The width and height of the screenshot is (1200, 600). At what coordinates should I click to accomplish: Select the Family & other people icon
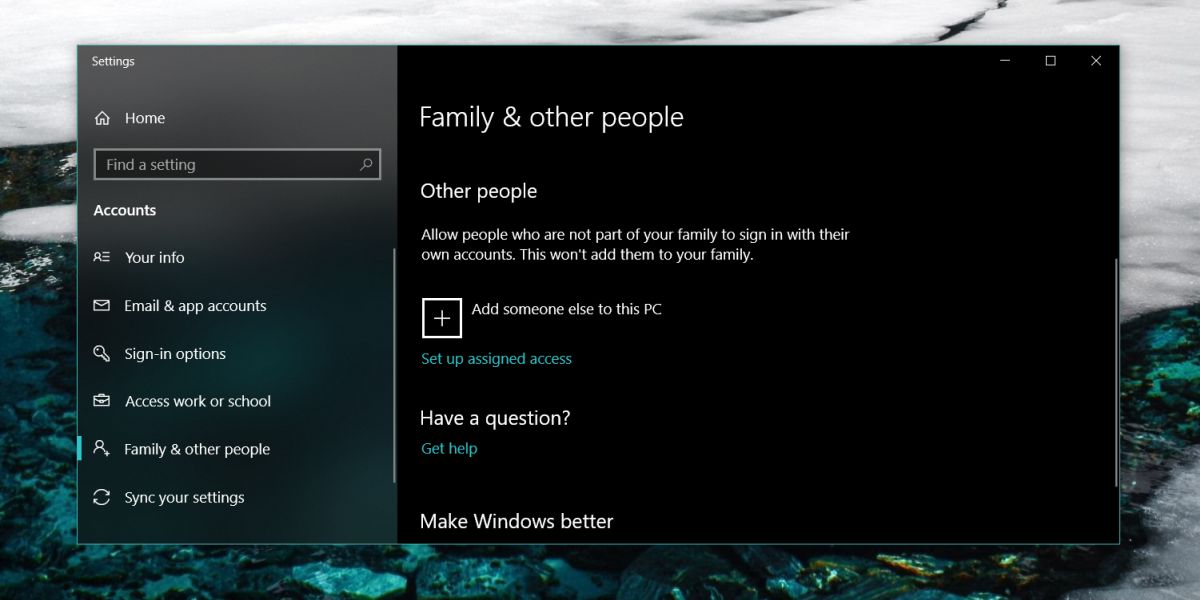click(101, 448)
